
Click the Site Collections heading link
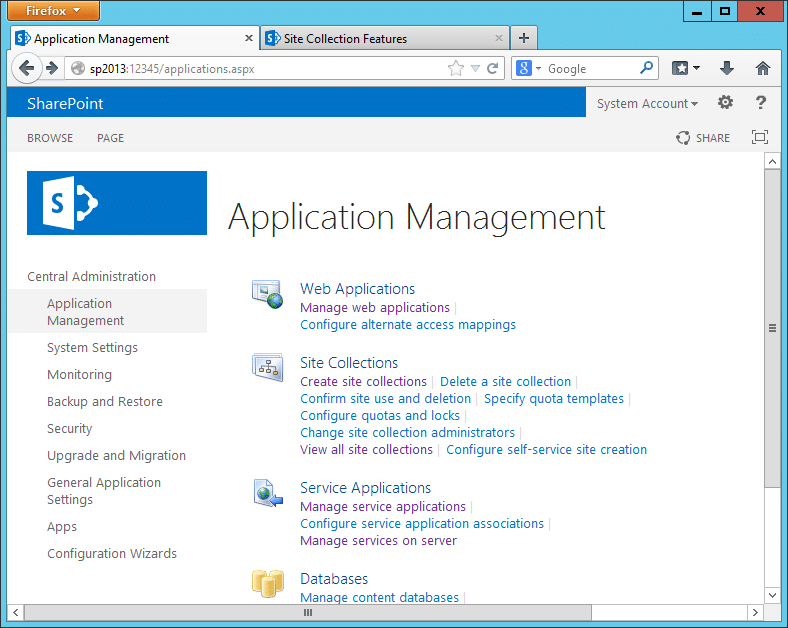click(349, 363)
